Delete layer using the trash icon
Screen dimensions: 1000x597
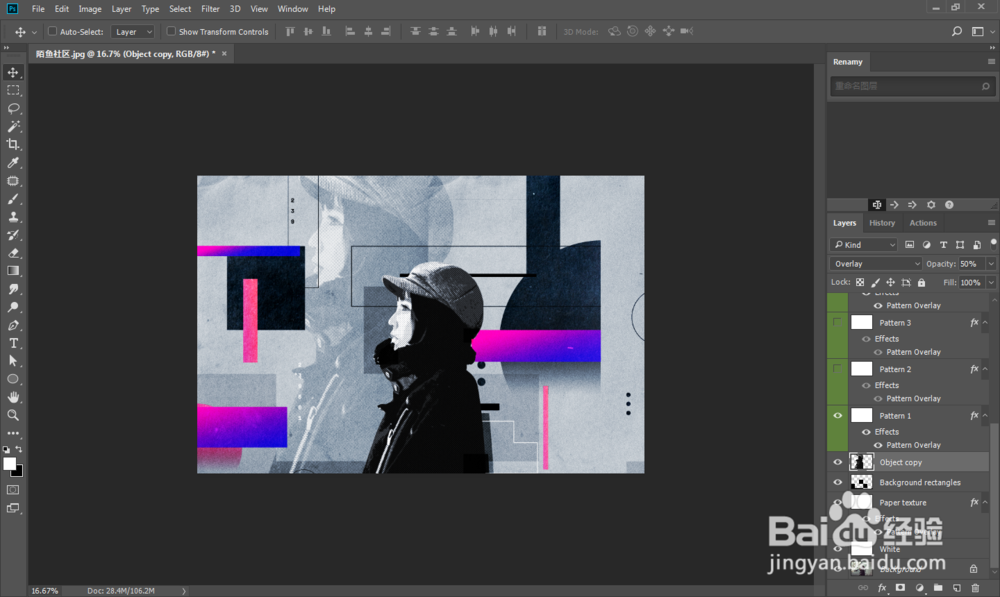click(975, 587)
